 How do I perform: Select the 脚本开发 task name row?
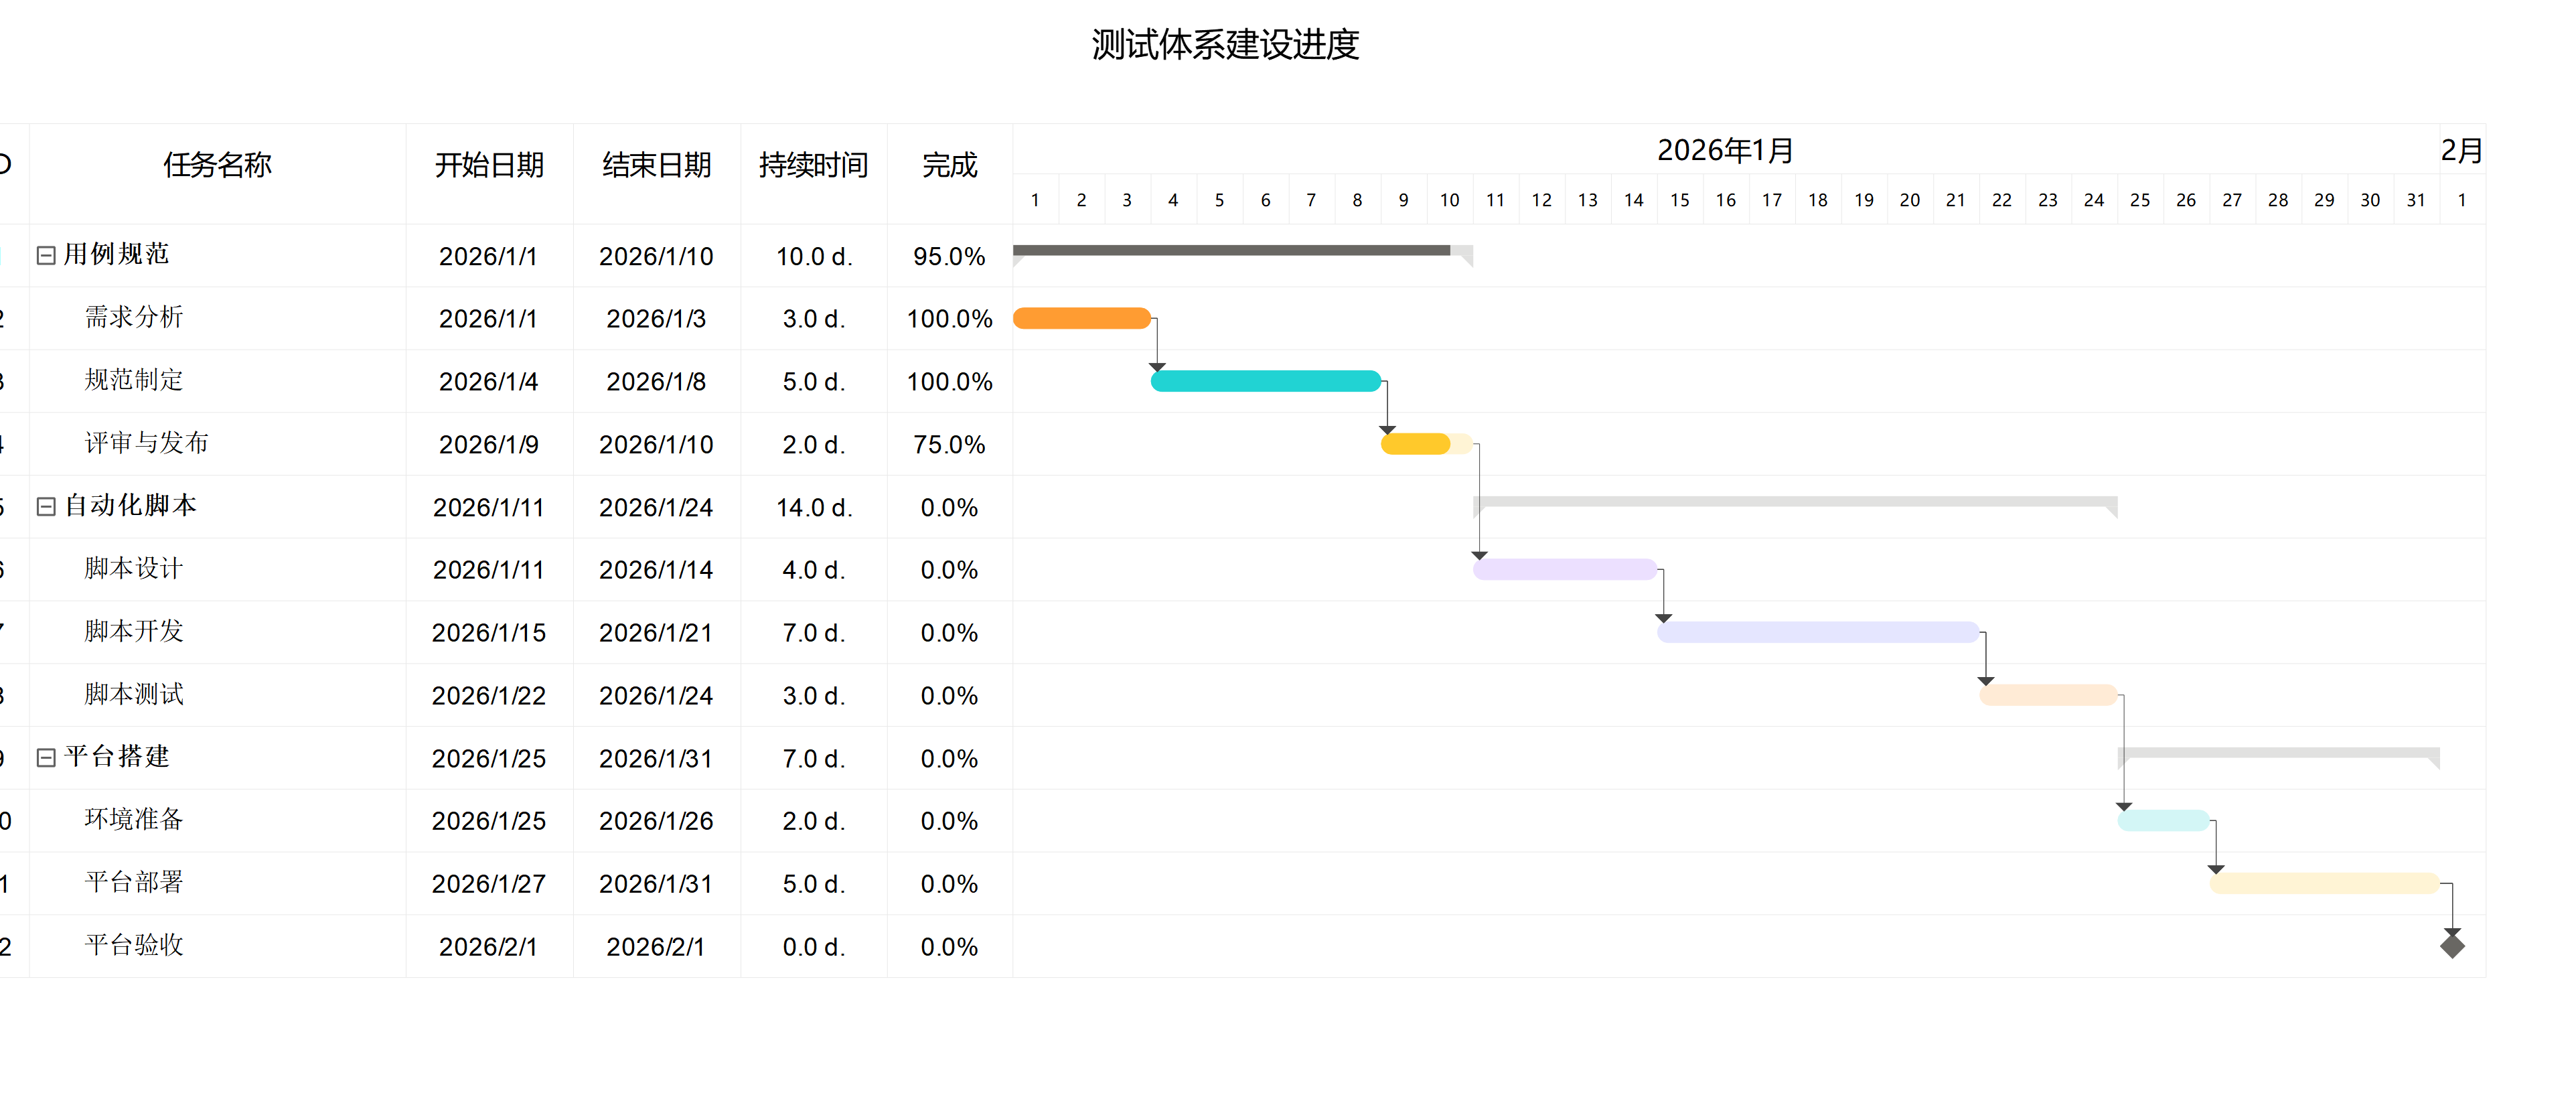tap(134, 632)
